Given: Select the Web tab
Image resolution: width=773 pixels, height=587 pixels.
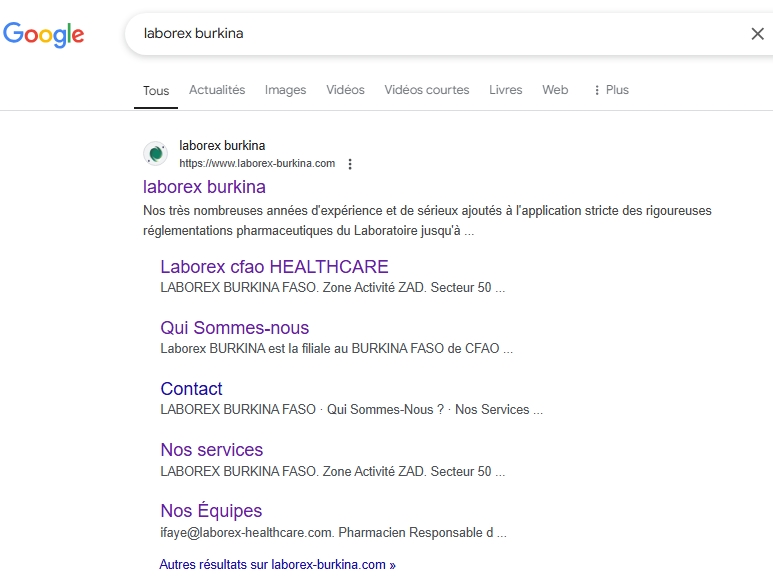Looking at the screenshot, I should point(555,90).
